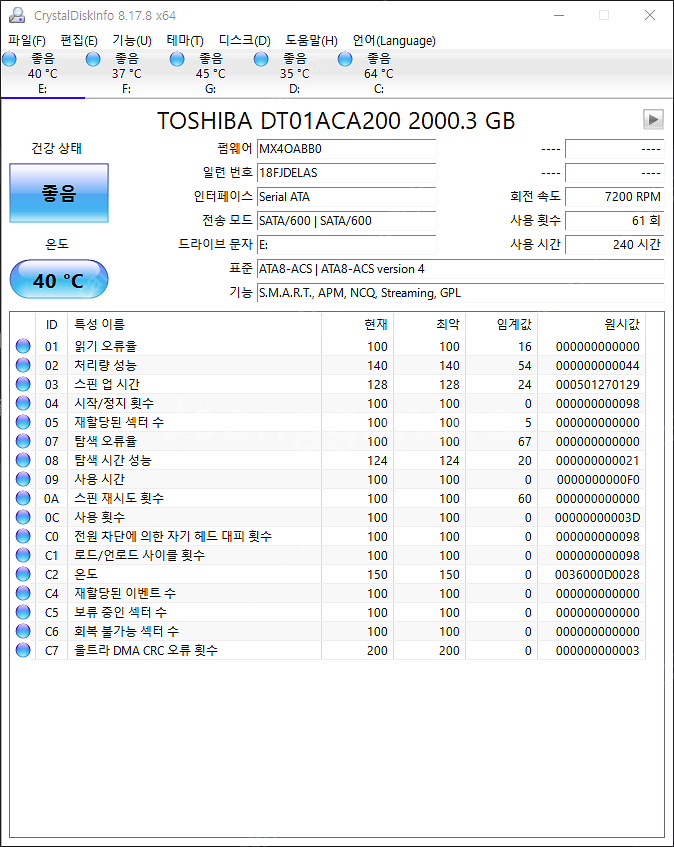Click the power-on count value 61 회

pos(615,220)
